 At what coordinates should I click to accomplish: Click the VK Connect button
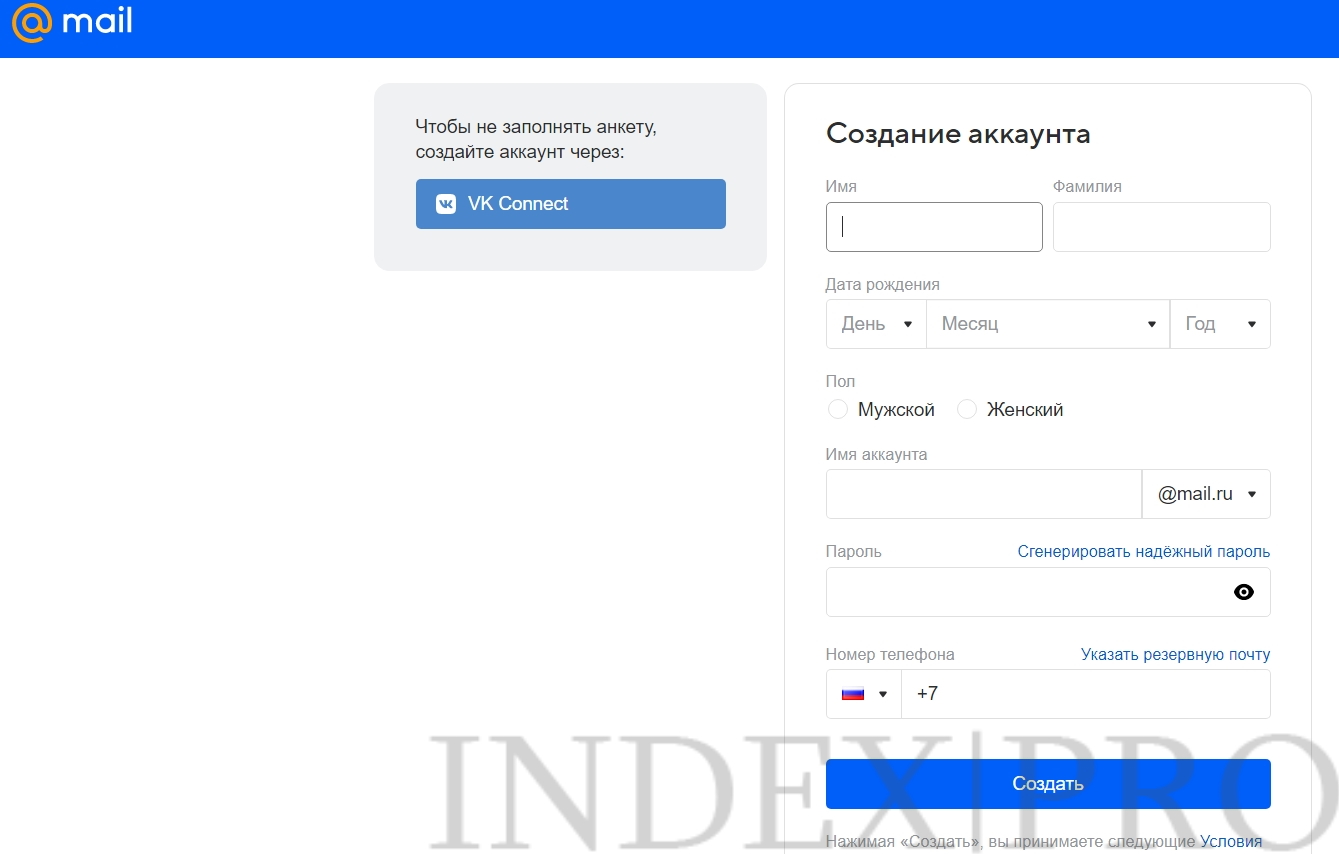(x=571, y=204)
